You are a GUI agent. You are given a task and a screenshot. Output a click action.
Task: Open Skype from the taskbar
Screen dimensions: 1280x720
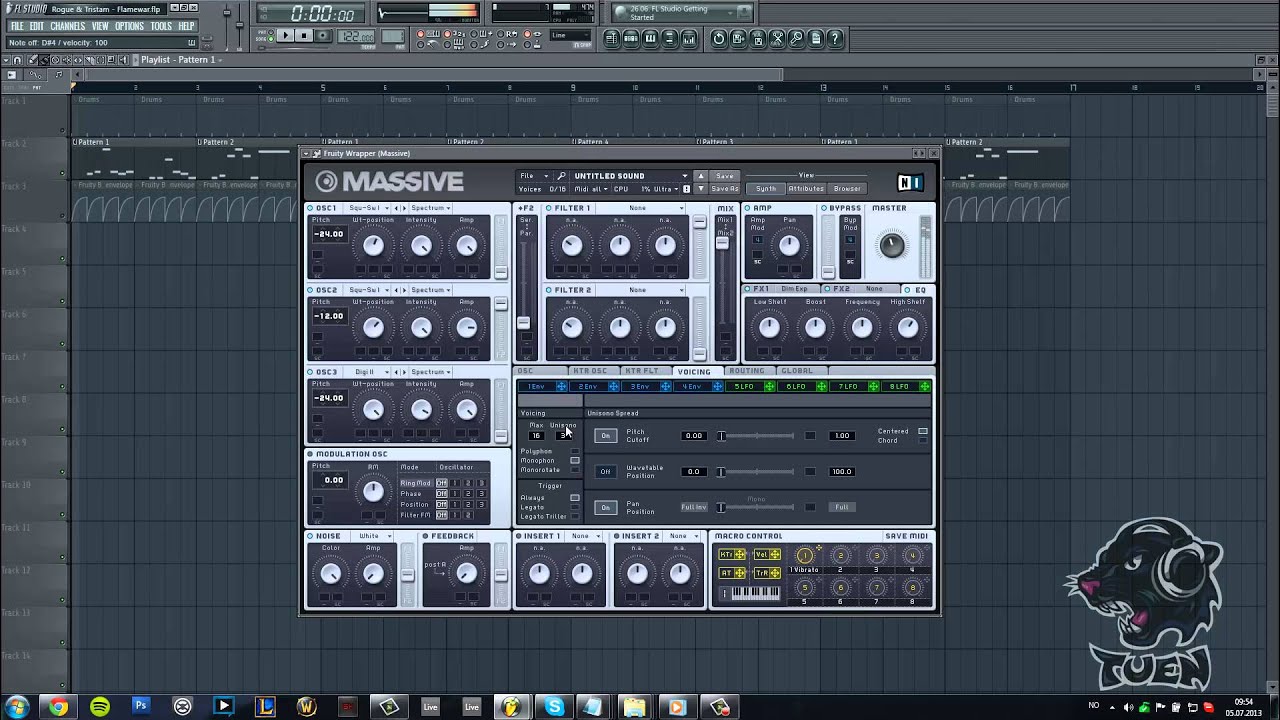tap(554, 707)
